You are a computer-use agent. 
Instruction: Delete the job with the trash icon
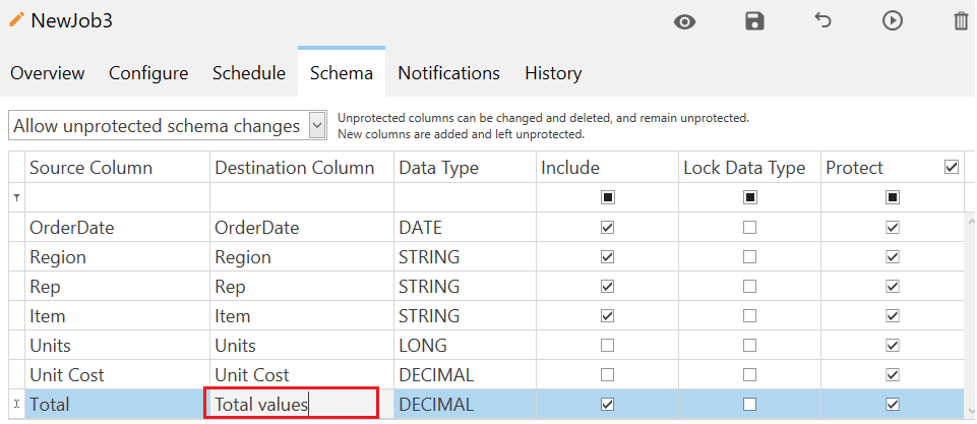point(961,22)
